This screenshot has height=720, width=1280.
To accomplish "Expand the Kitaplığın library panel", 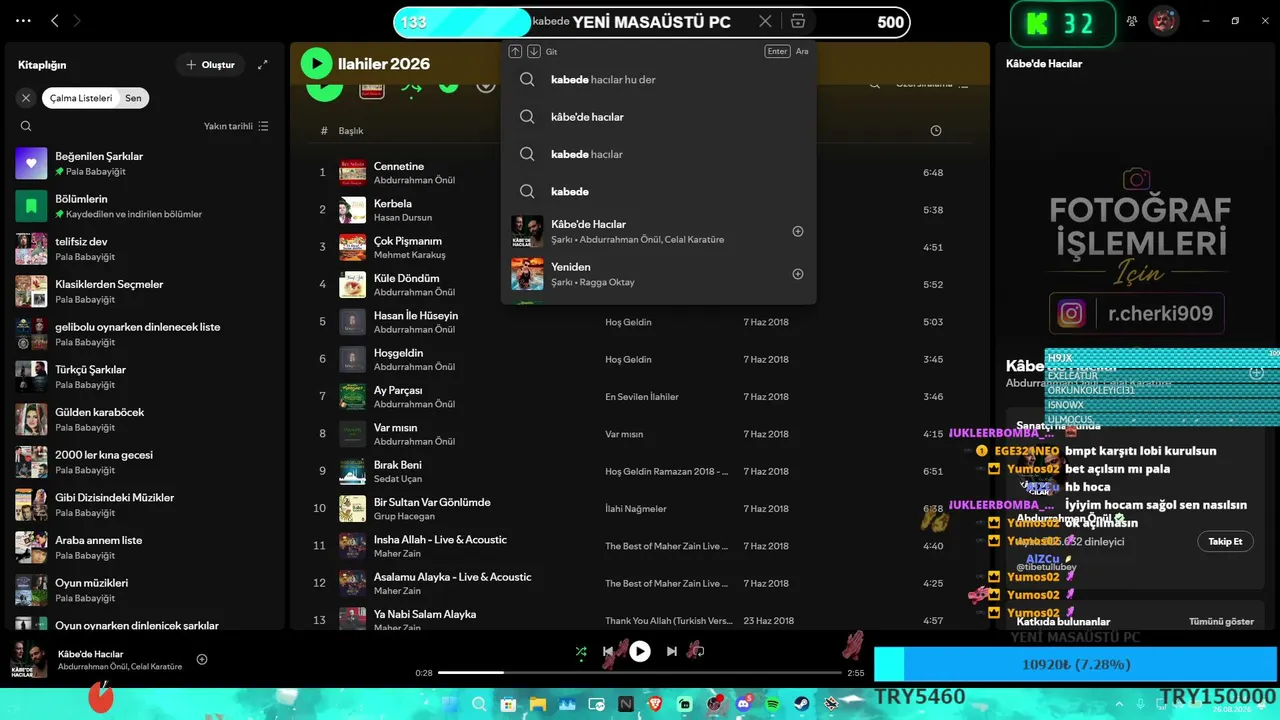I will (x=263, y=65).
